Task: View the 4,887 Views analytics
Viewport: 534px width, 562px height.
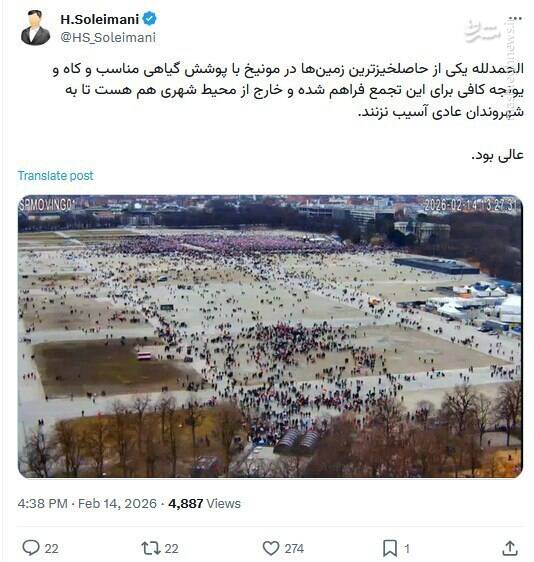Action: click(204, 503)
